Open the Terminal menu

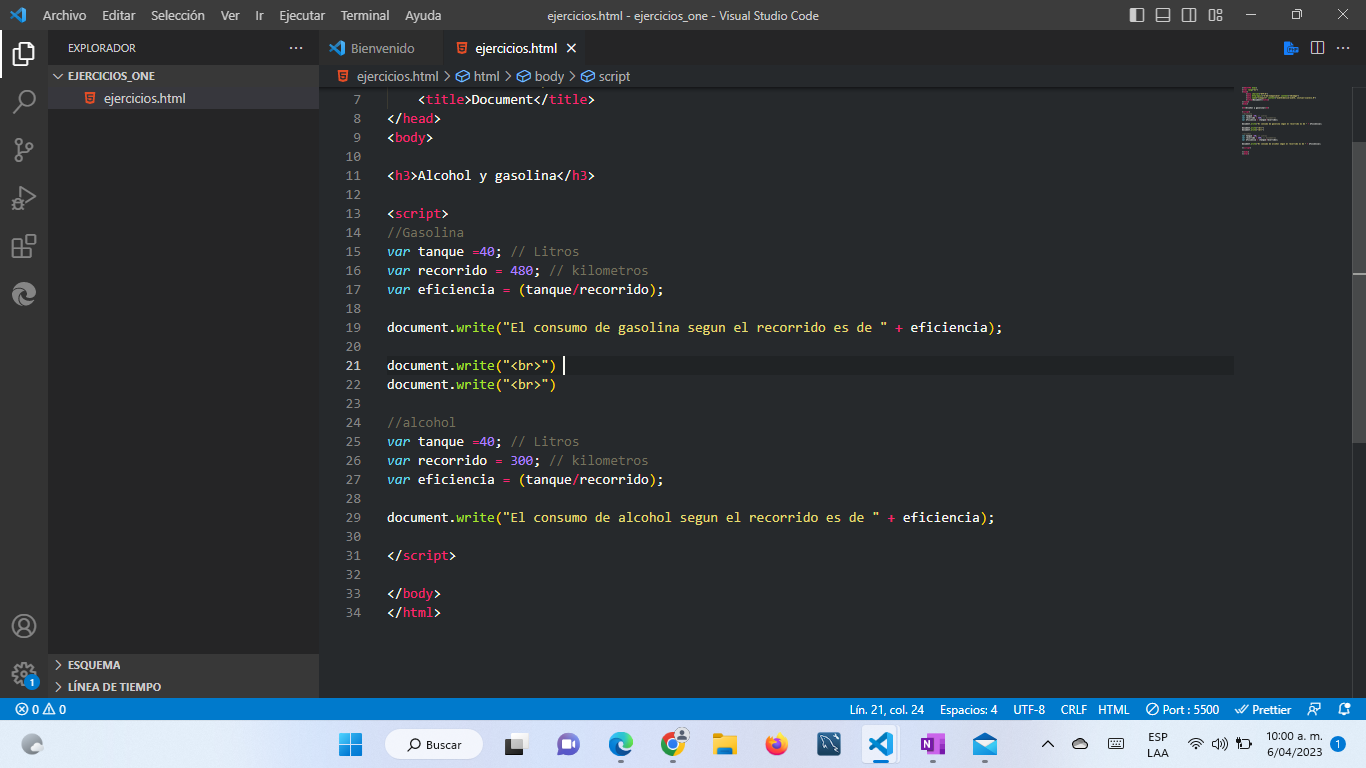click(x=364, y=15)
